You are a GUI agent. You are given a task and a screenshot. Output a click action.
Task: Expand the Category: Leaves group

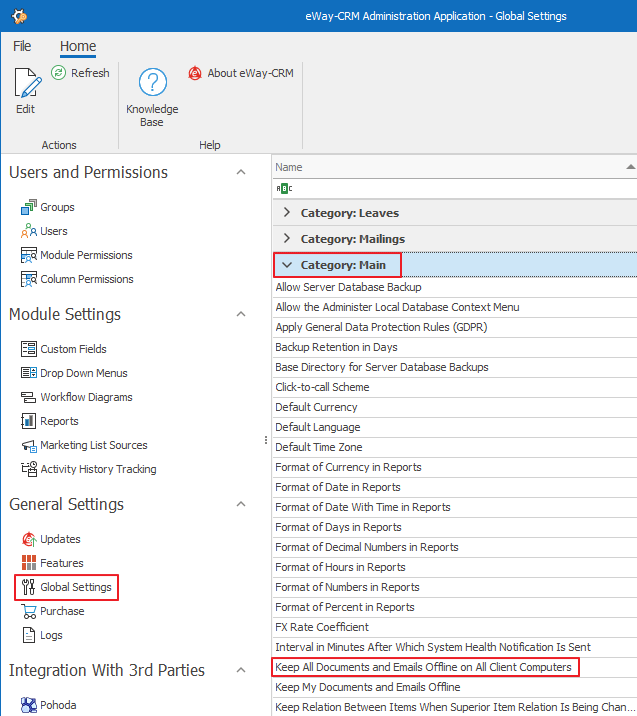[287, 212]
